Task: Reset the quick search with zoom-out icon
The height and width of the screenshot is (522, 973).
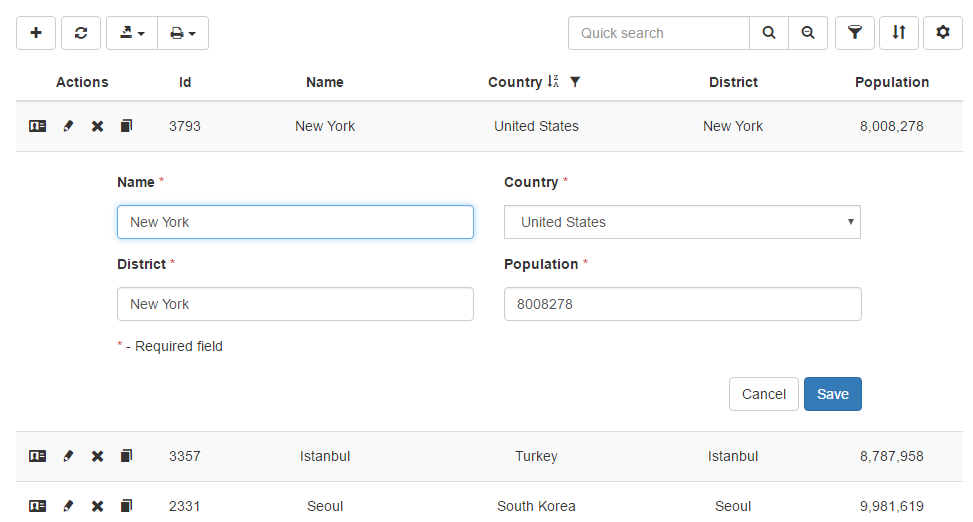Action: point(807,33)
